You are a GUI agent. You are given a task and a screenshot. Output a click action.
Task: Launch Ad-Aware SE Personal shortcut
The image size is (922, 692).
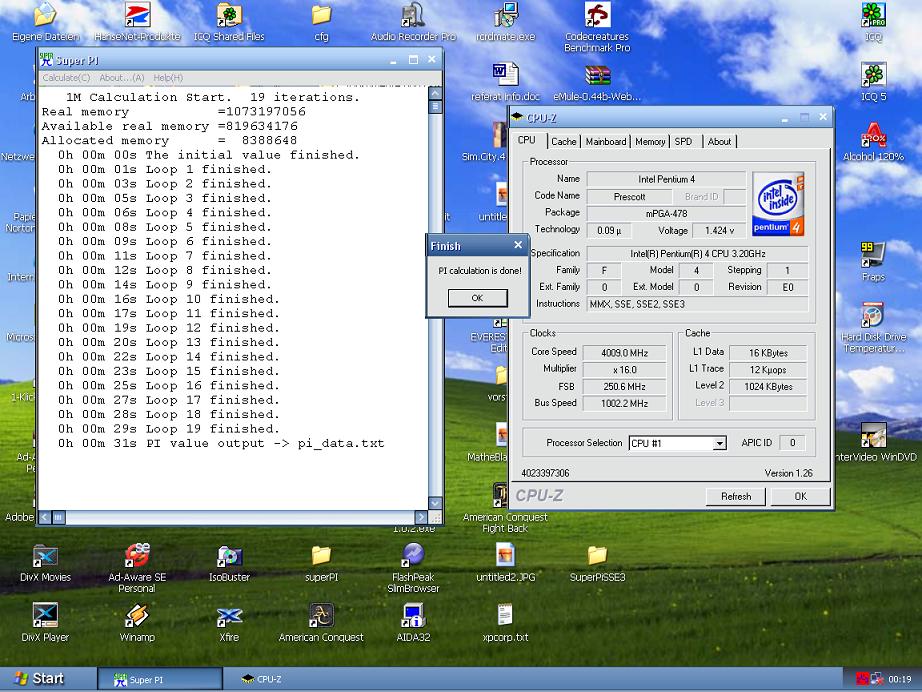137,567
